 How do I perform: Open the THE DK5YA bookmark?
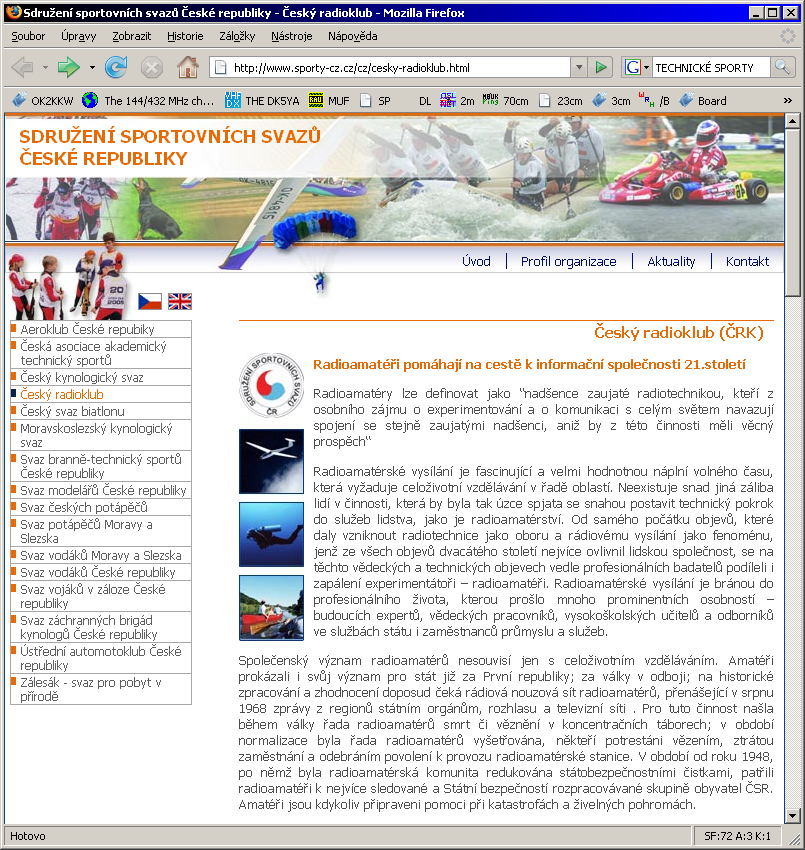(x=262, y=100)
